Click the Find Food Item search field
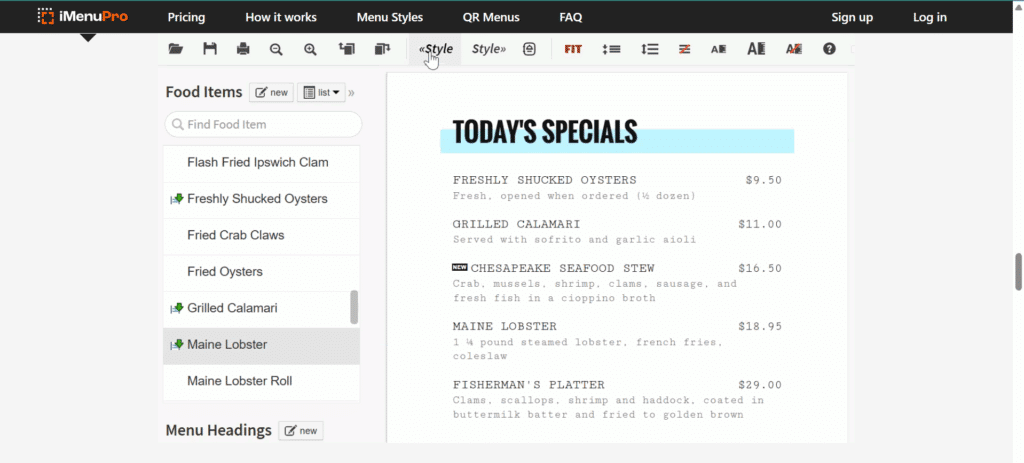 (x=263, y=124)
